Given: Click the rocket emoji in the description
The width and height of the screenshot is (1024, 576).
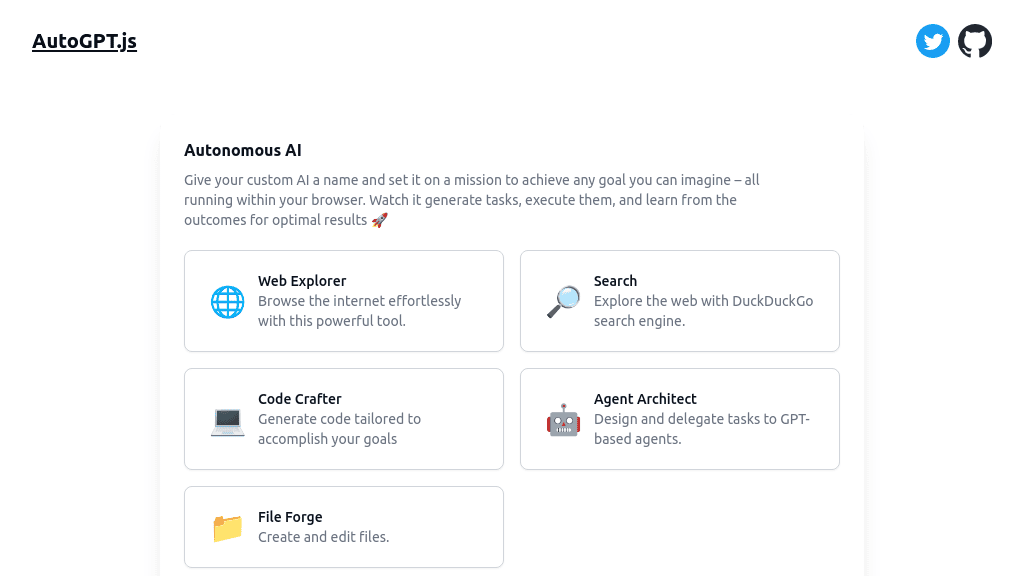Looking at the screenshot, I should point(380,220).
